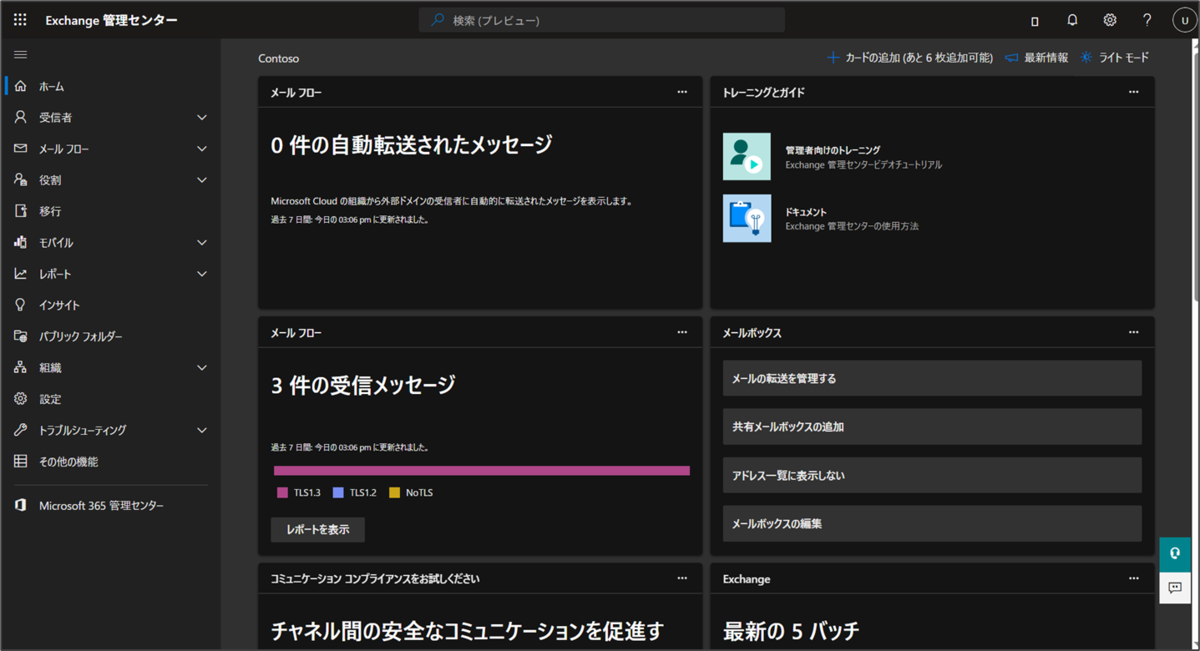The width and height of the screenshot is (1200, 651).
Task: Click the Microsoft 365 Office icon
Action: tap(20, 505)
